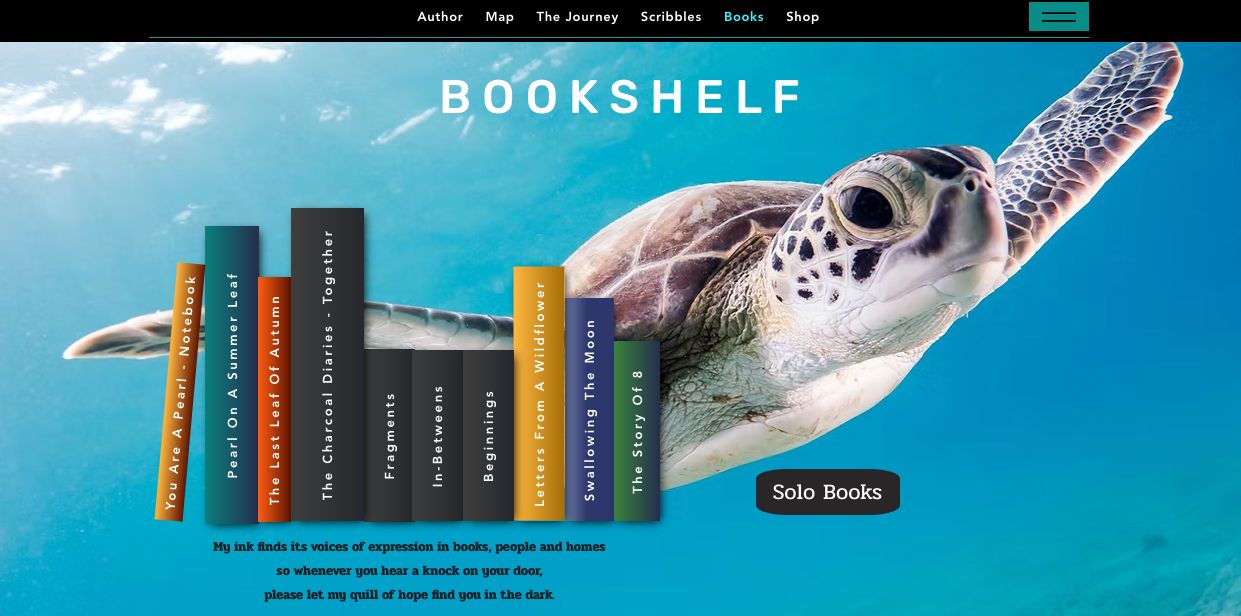The image size is (1241, 616).
Task: Click the Solo Books button
Action: click(828, 492)
